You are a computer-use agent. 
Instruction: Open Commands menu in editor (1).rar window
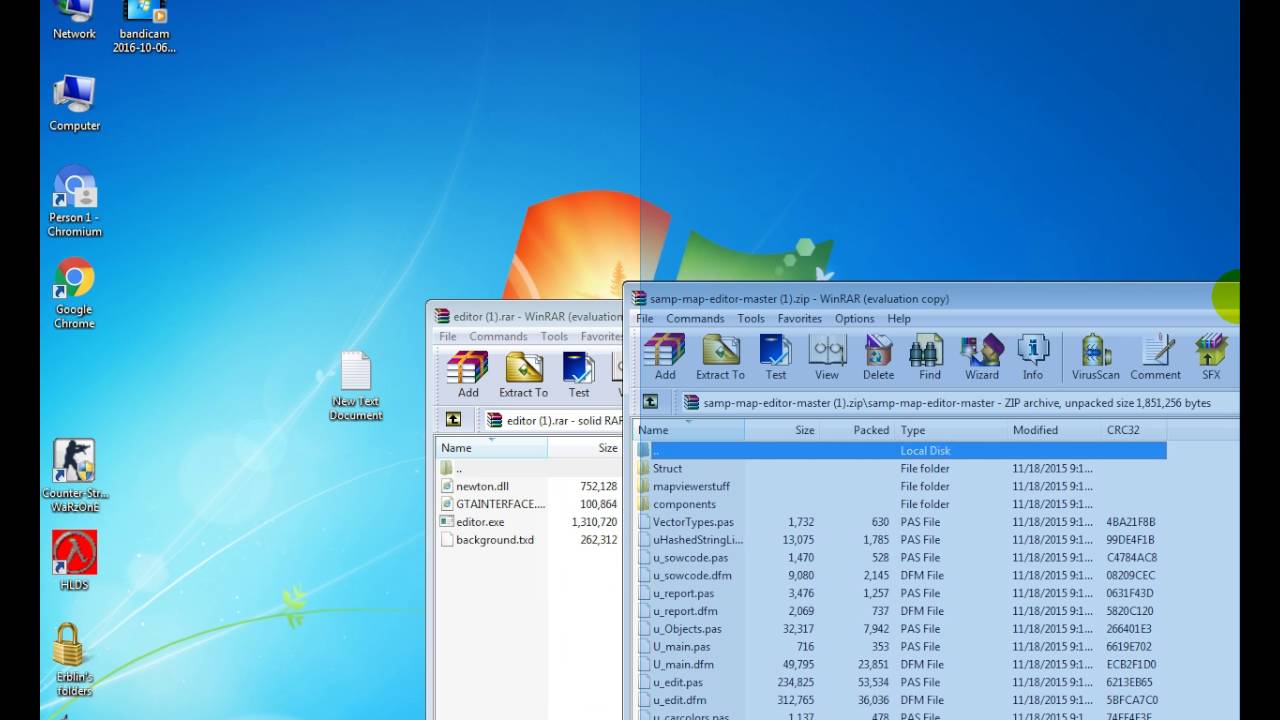(x=498, y=336)
